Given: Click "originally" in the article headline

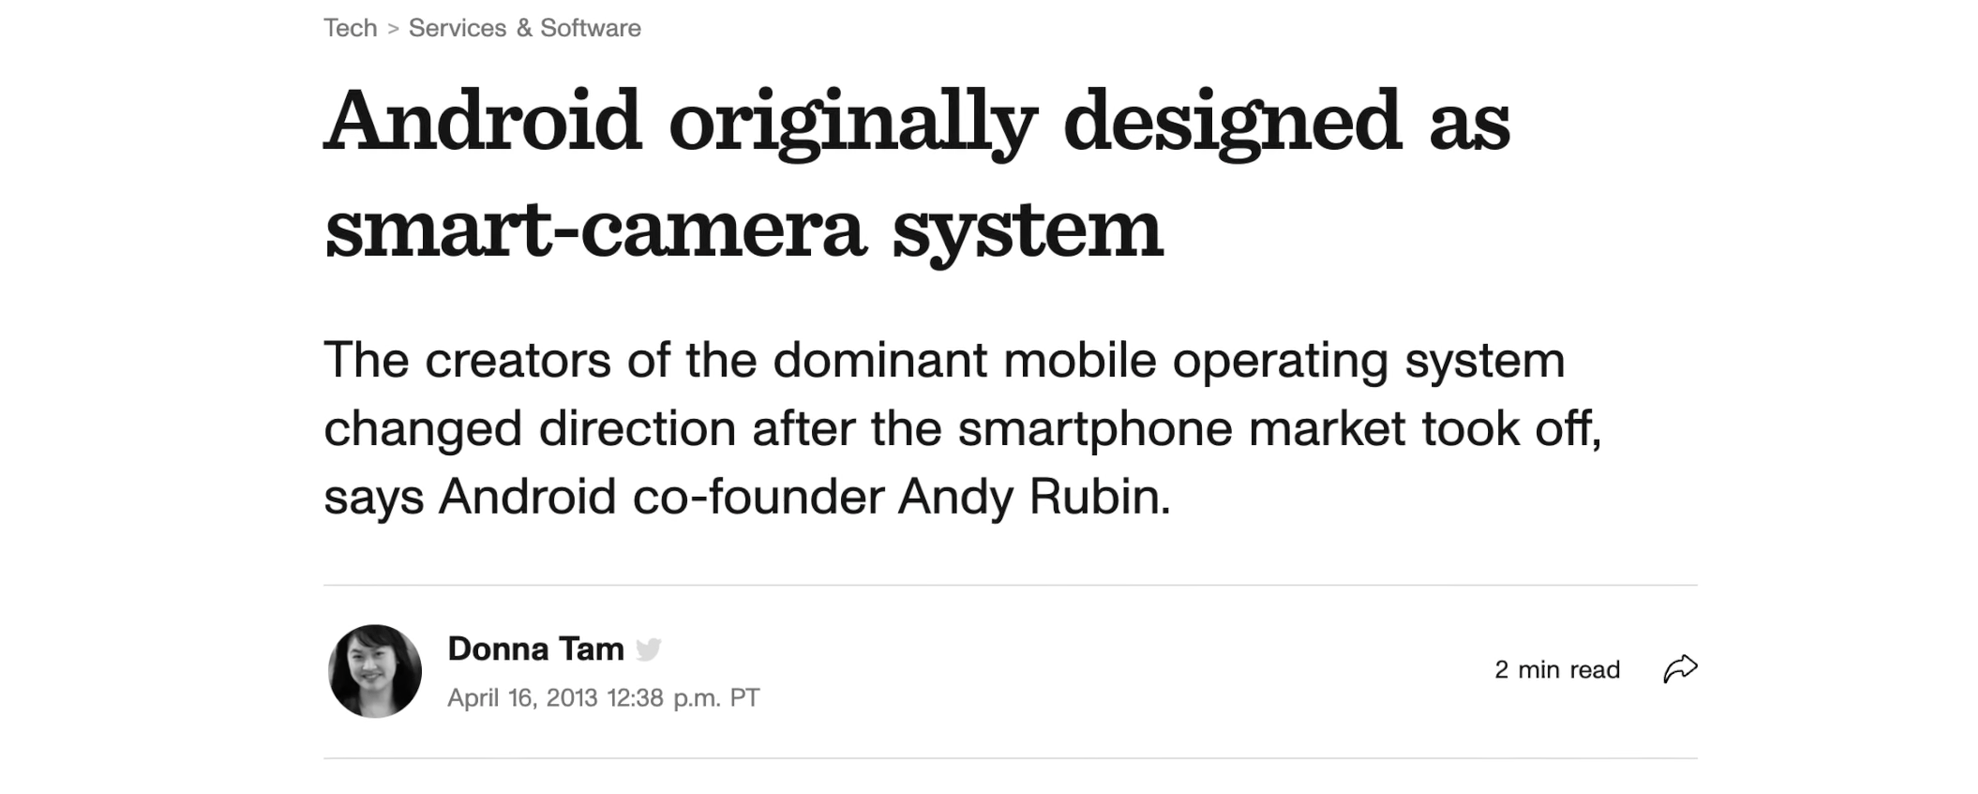Looking at the screenshot, I should [852, 121].
